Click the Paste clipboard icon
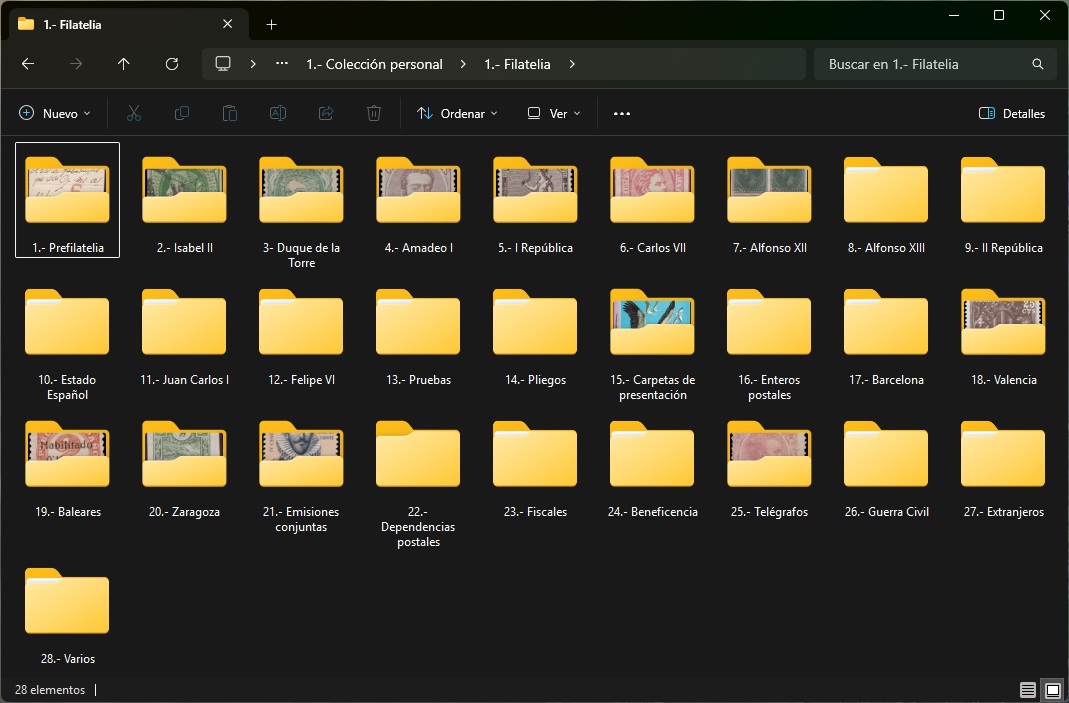 click(230, 114)
